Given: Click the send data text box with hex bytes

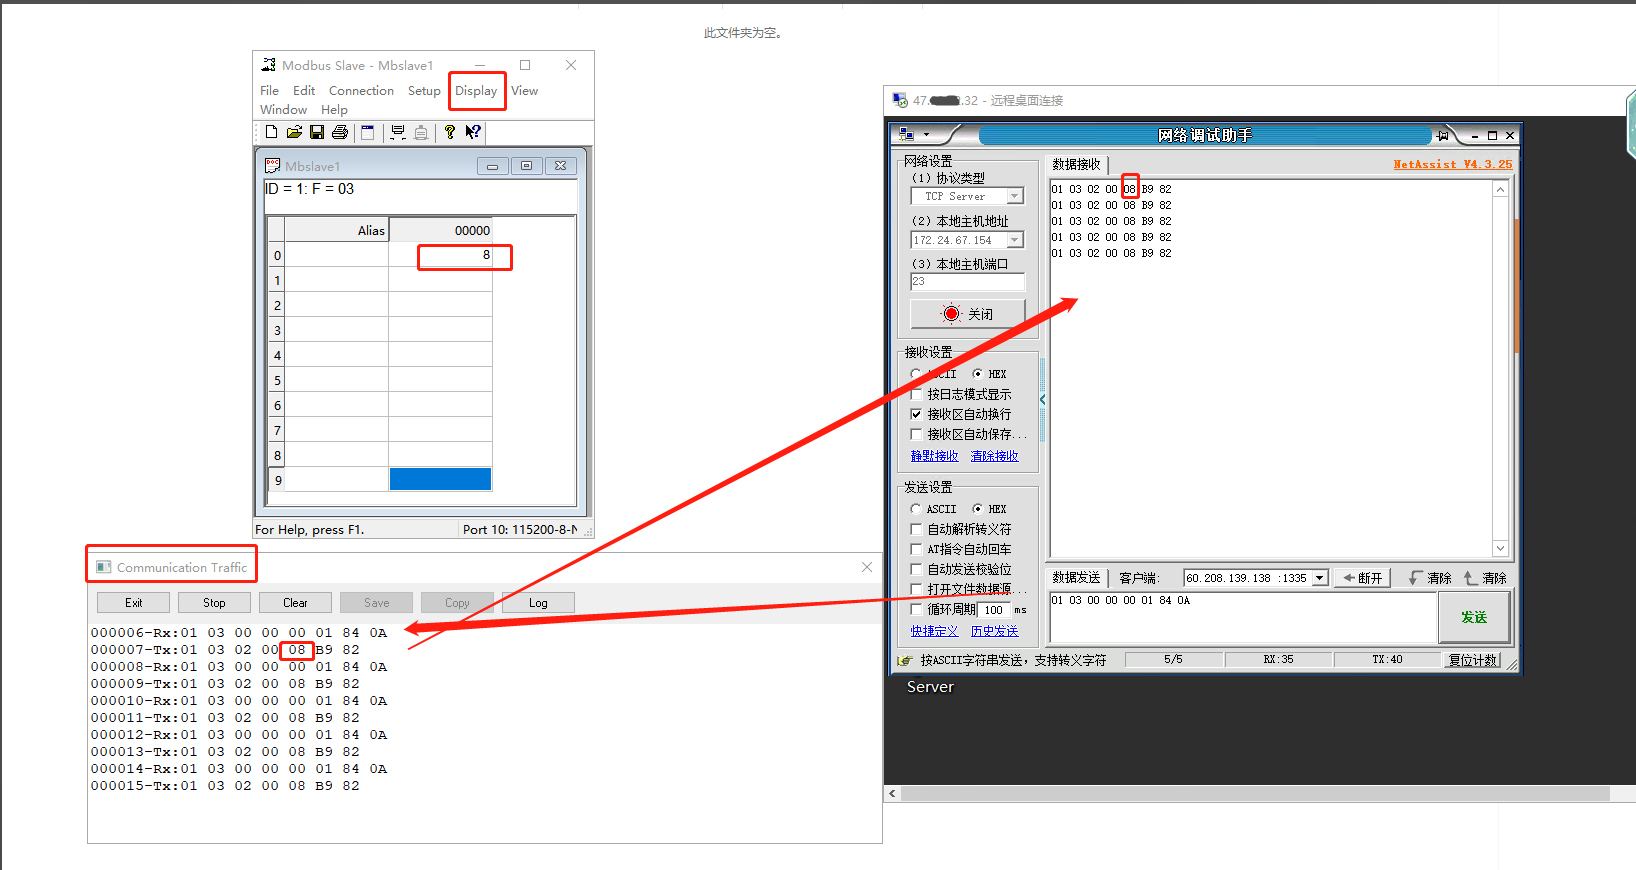Looking at the screenshot, I should click(x=1242, y=617).
